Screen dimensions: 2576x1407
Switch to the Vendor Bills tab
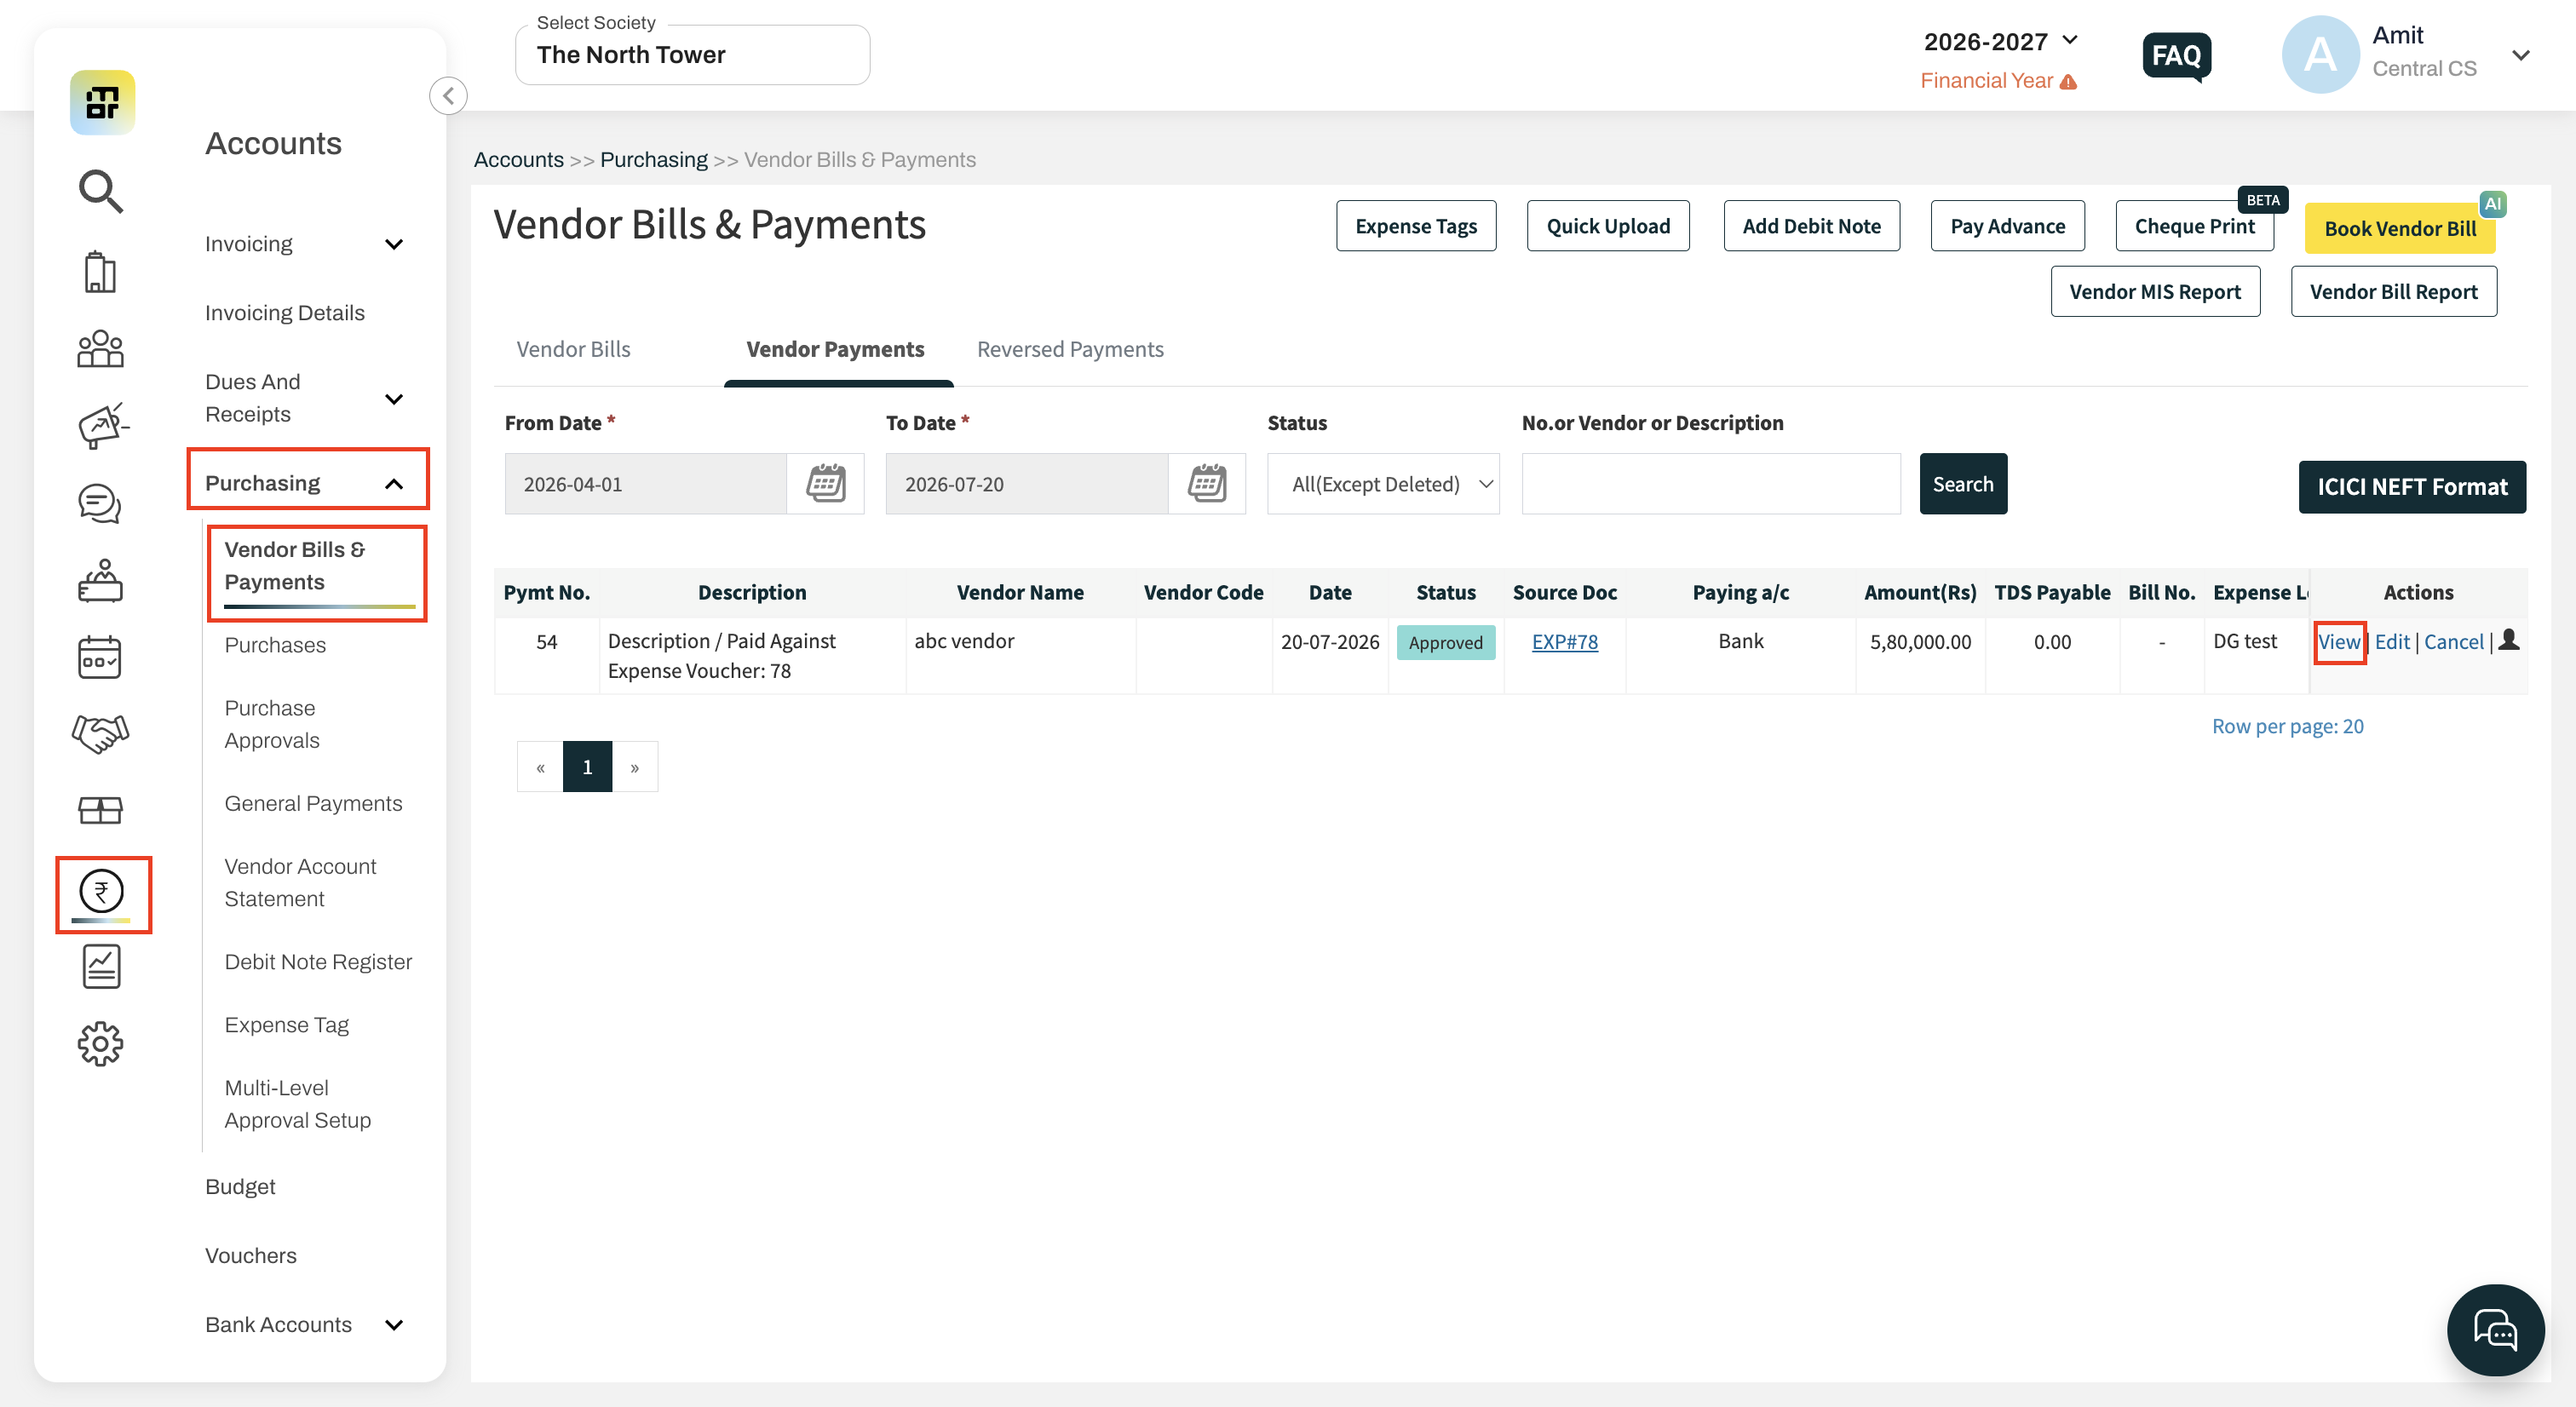tap(573, 349)
